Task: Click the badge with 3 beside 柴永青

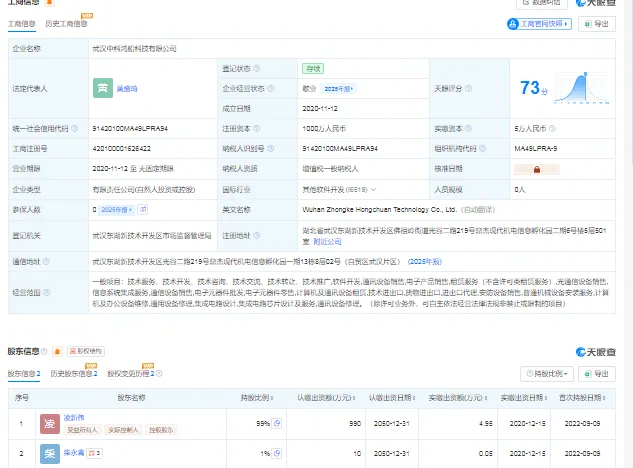Action: point(94,453)
